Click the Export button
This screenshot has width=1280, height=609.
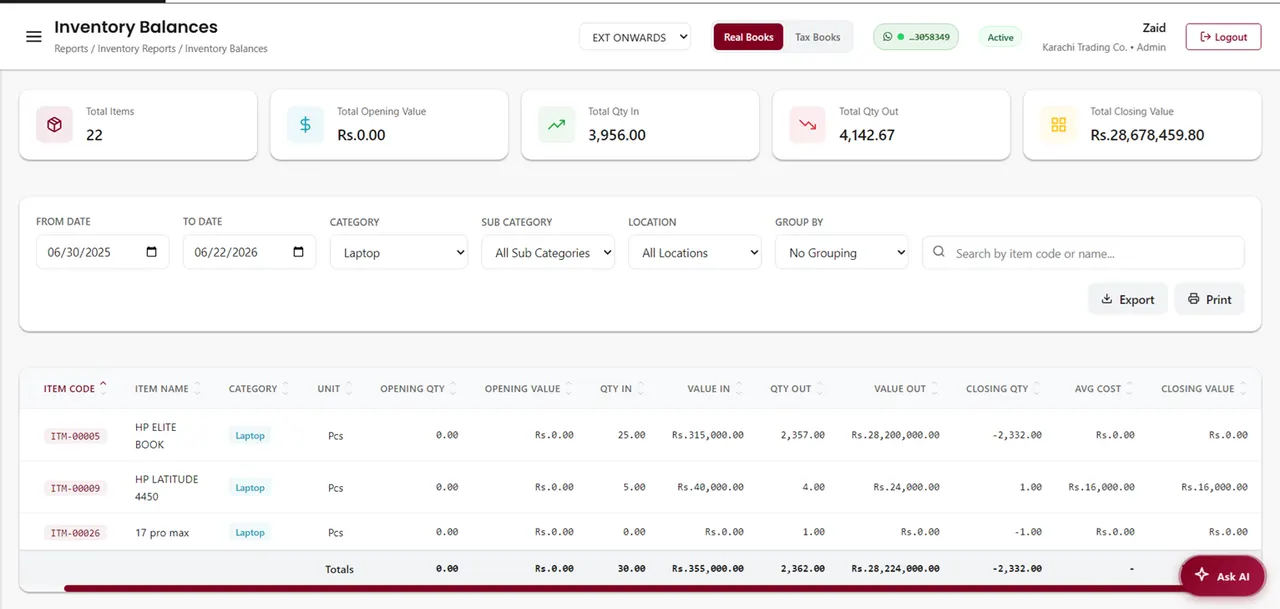point(1128,299)
